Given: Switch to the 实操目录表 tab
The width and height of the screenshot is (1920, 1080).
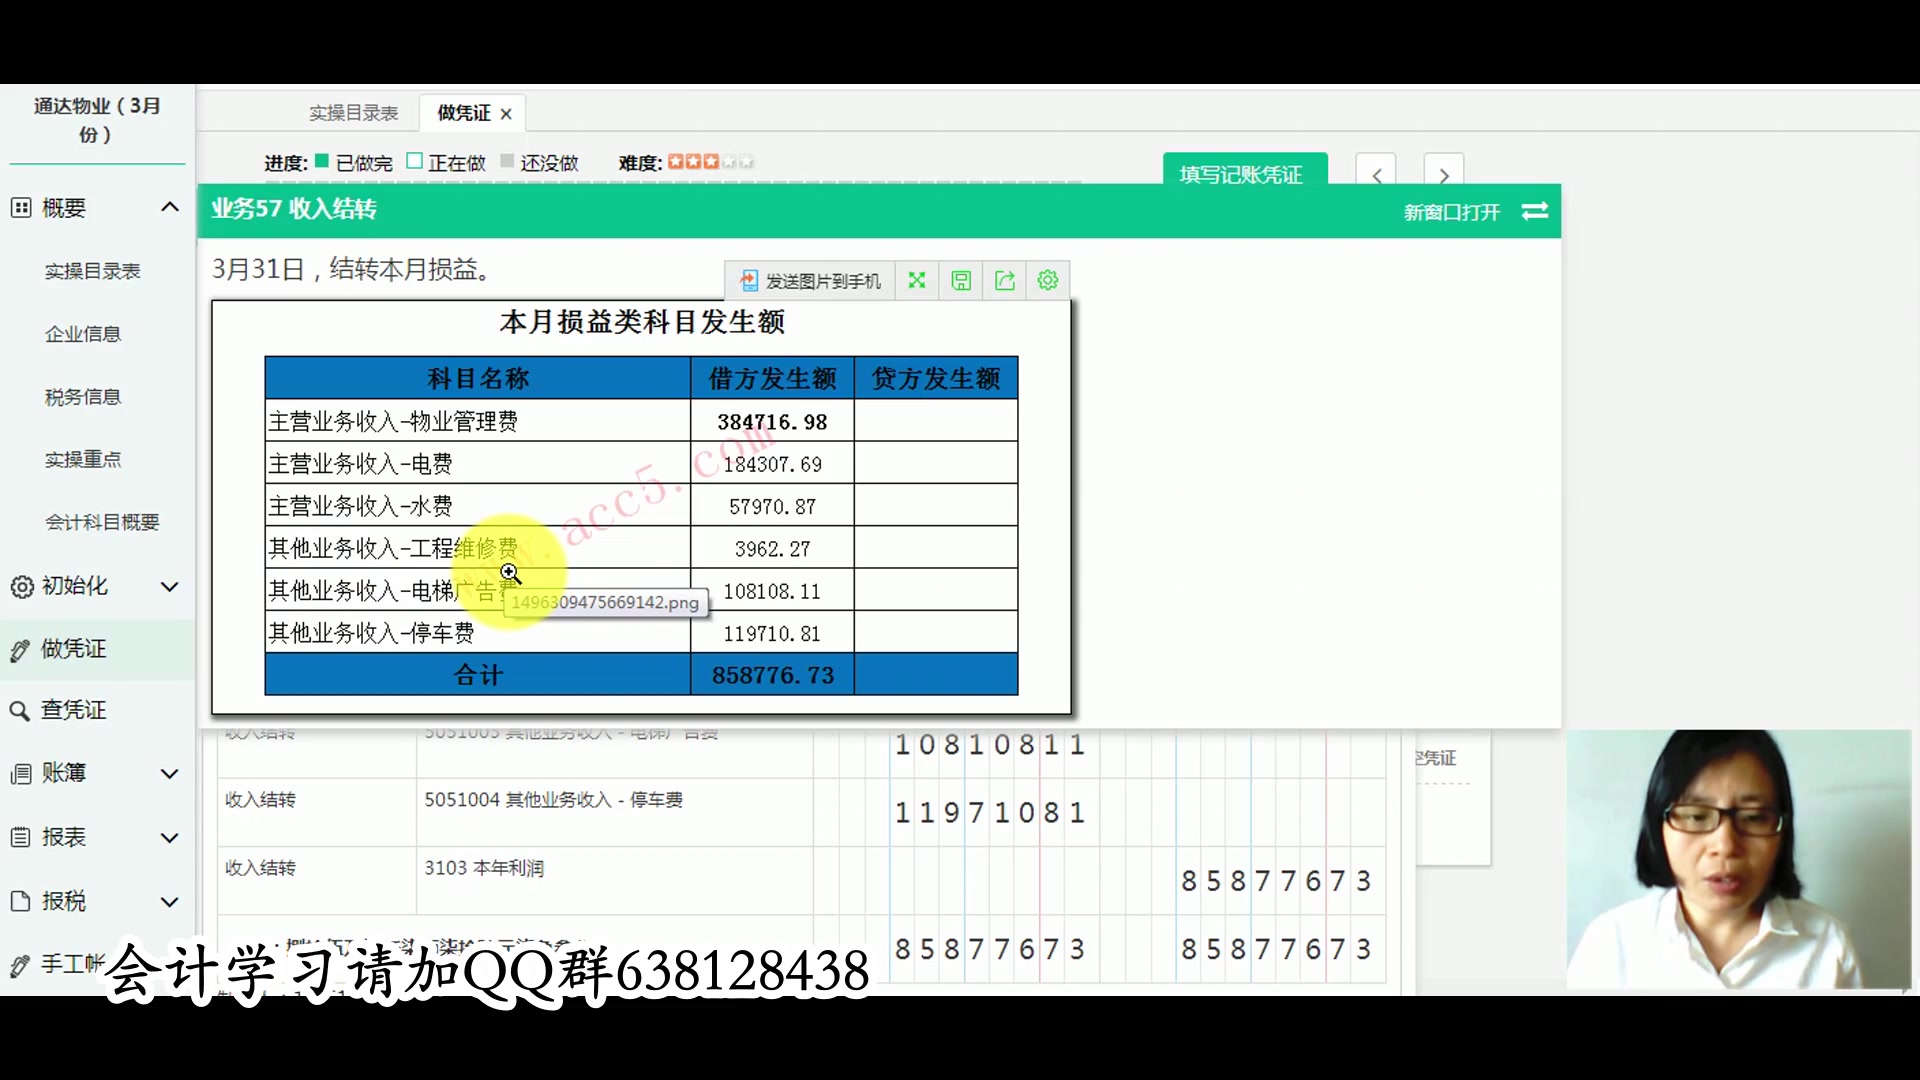Looking at the screenshot, I should (354, 113).
